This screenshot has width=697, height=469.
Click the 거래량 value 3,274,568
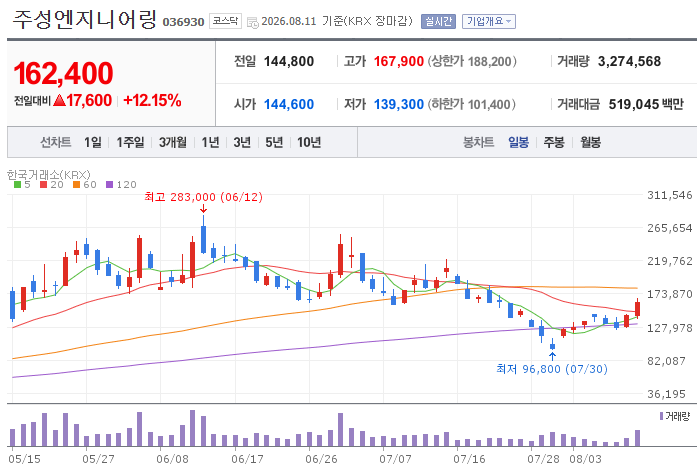click(629, 61)
